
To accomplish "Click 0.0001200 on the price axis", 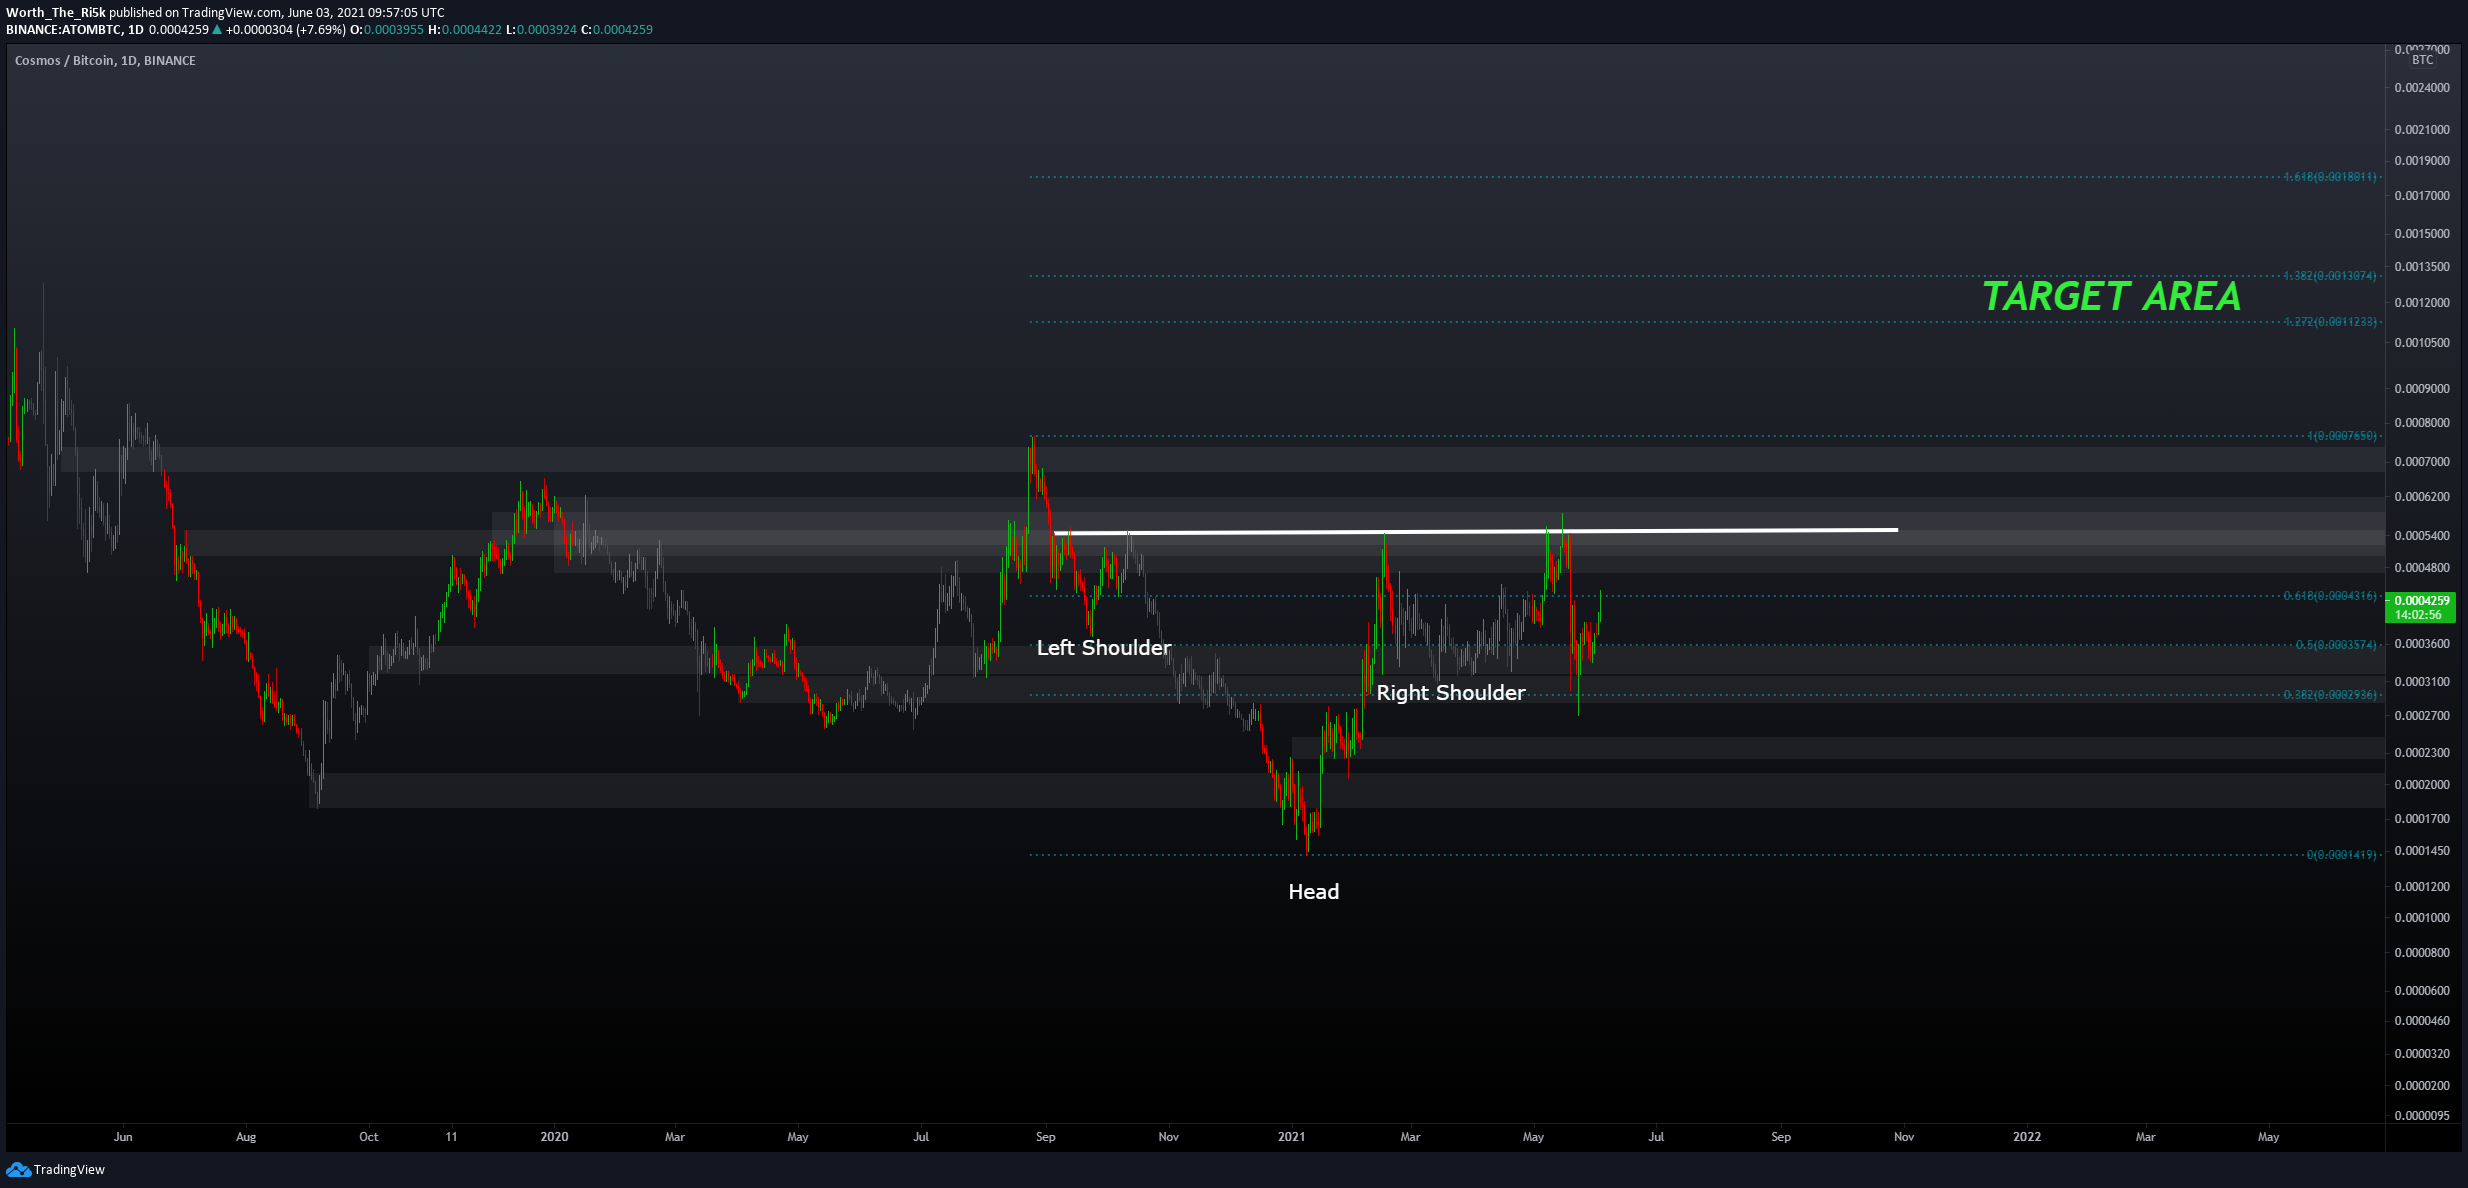I will (x=2422, y=887).
